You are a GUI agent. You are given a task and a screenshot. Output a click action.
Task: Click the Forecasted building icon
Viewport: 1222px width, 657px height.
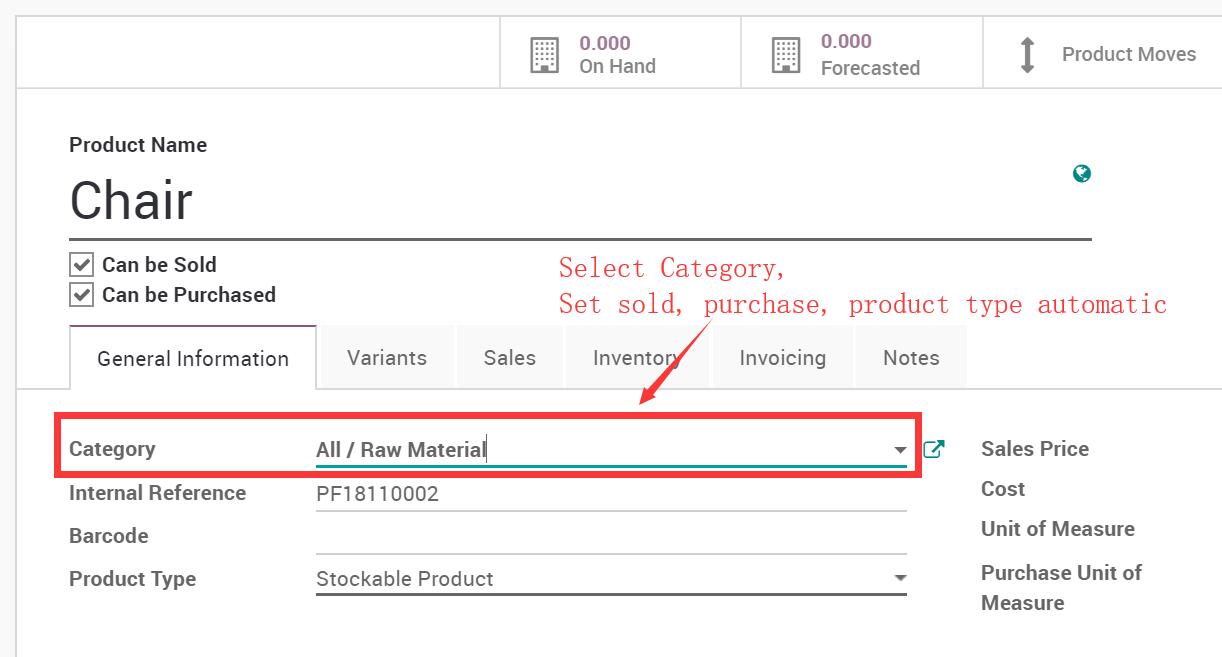point(786,55)
